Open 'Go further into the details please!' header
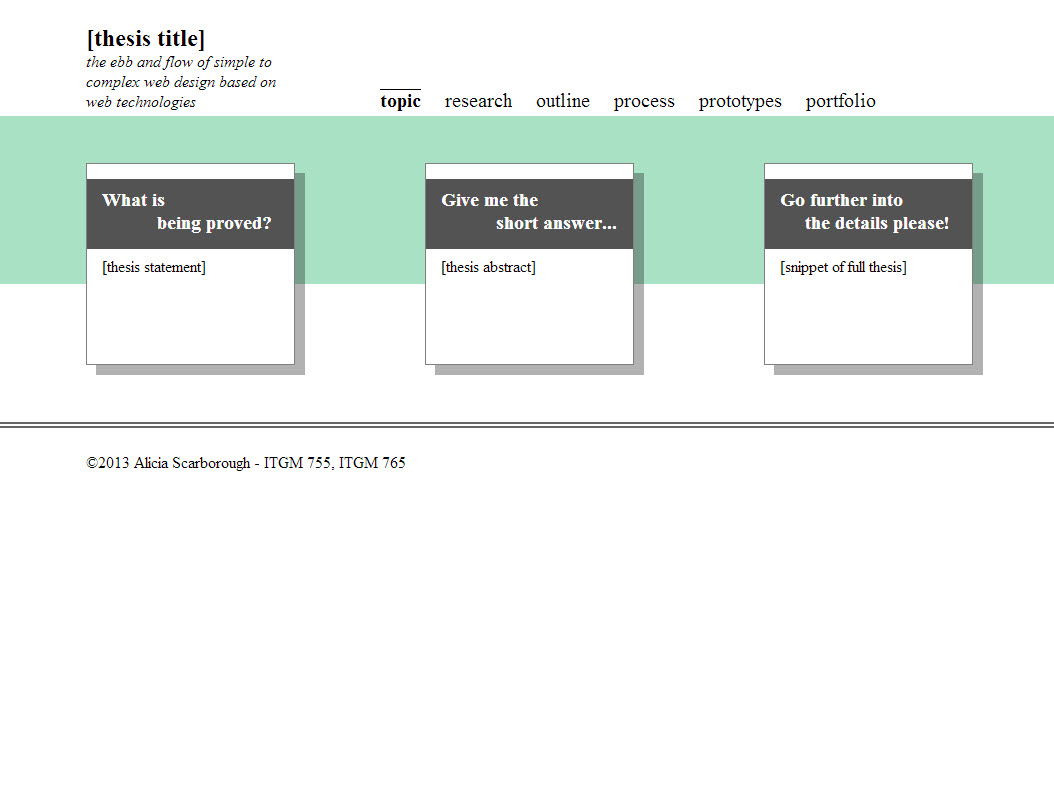Image resolution: width=1054 pixels, height=790 pixels. coord(868,213)
